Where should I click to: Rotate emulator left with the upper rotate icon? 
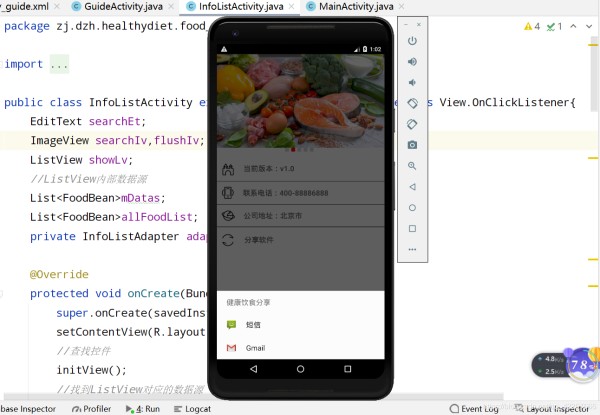(x=412, y=103)
